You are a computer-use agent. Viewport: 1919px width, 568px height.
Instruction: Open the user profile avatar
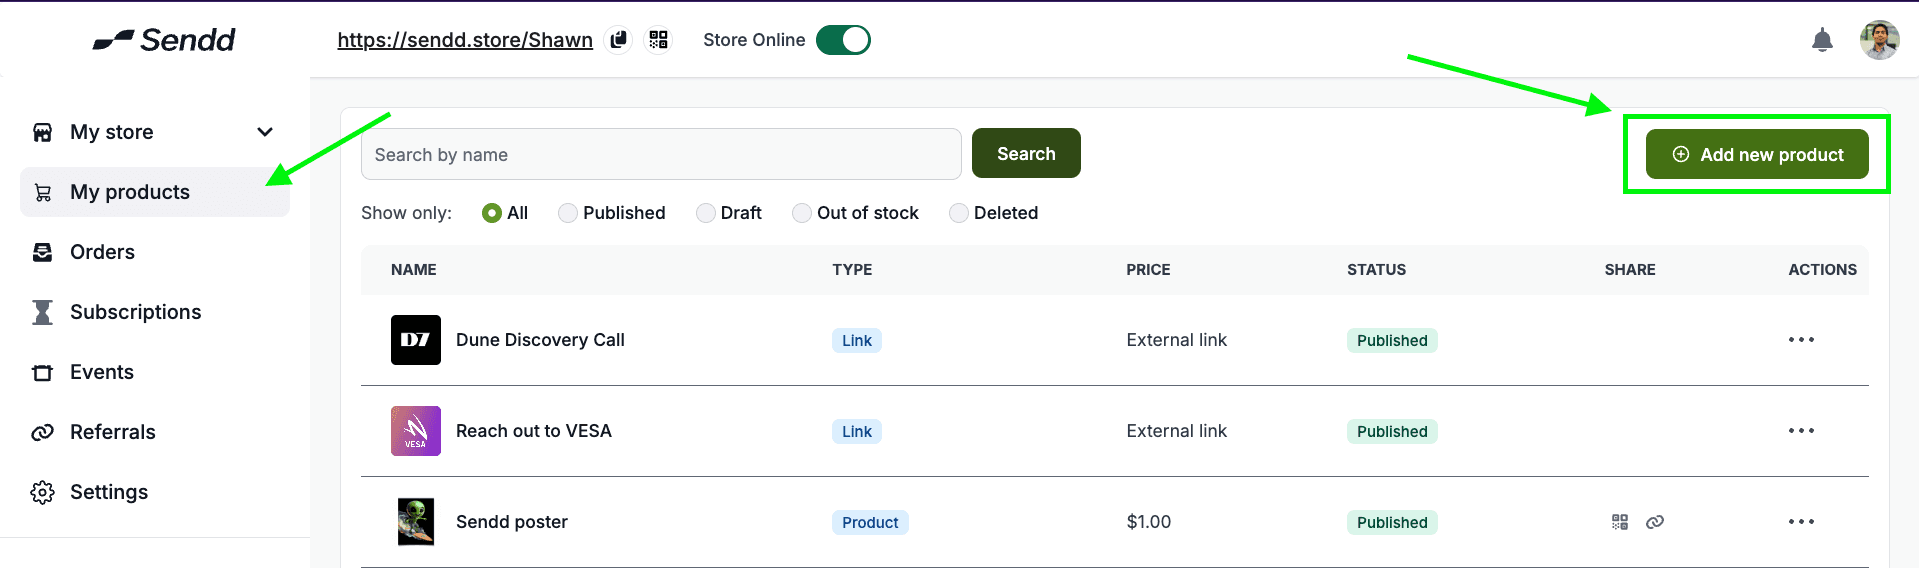(x=1879, y=40)
